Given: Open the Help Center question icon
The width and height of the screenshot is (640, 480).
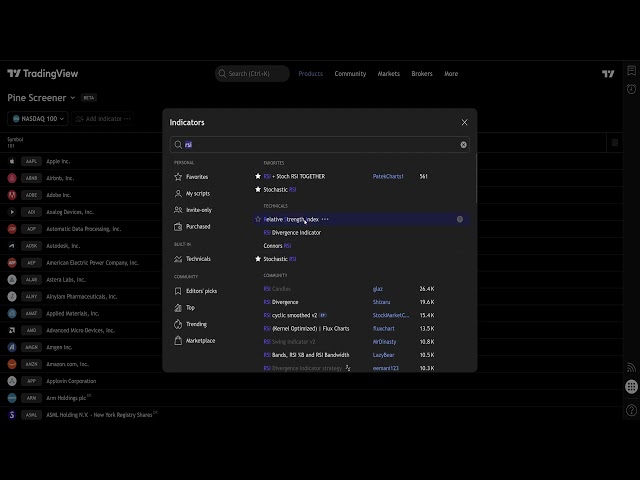Looking at the screenshot, I should (x=631, y=410).
